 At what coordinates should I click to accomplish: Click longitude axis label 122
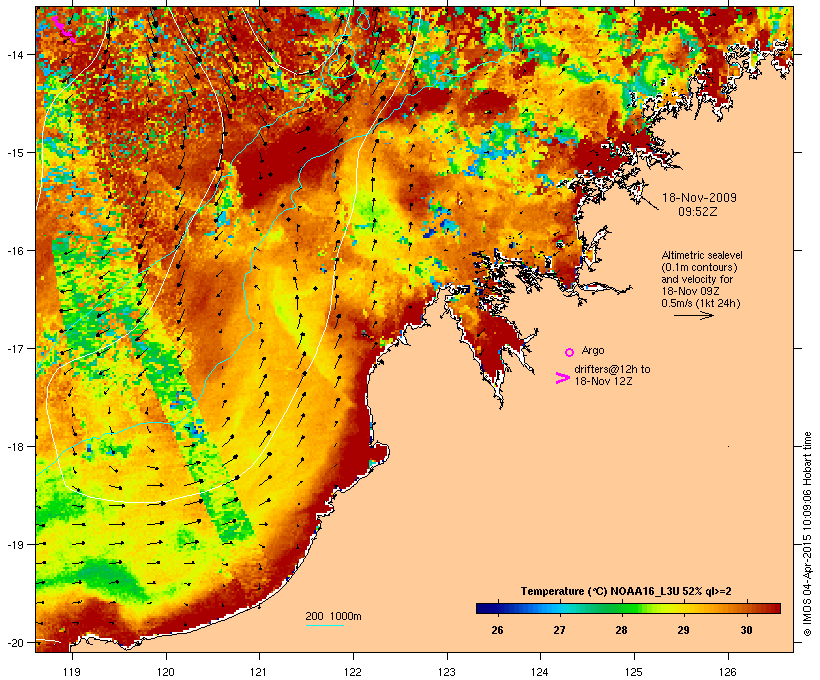pos(353,672)
